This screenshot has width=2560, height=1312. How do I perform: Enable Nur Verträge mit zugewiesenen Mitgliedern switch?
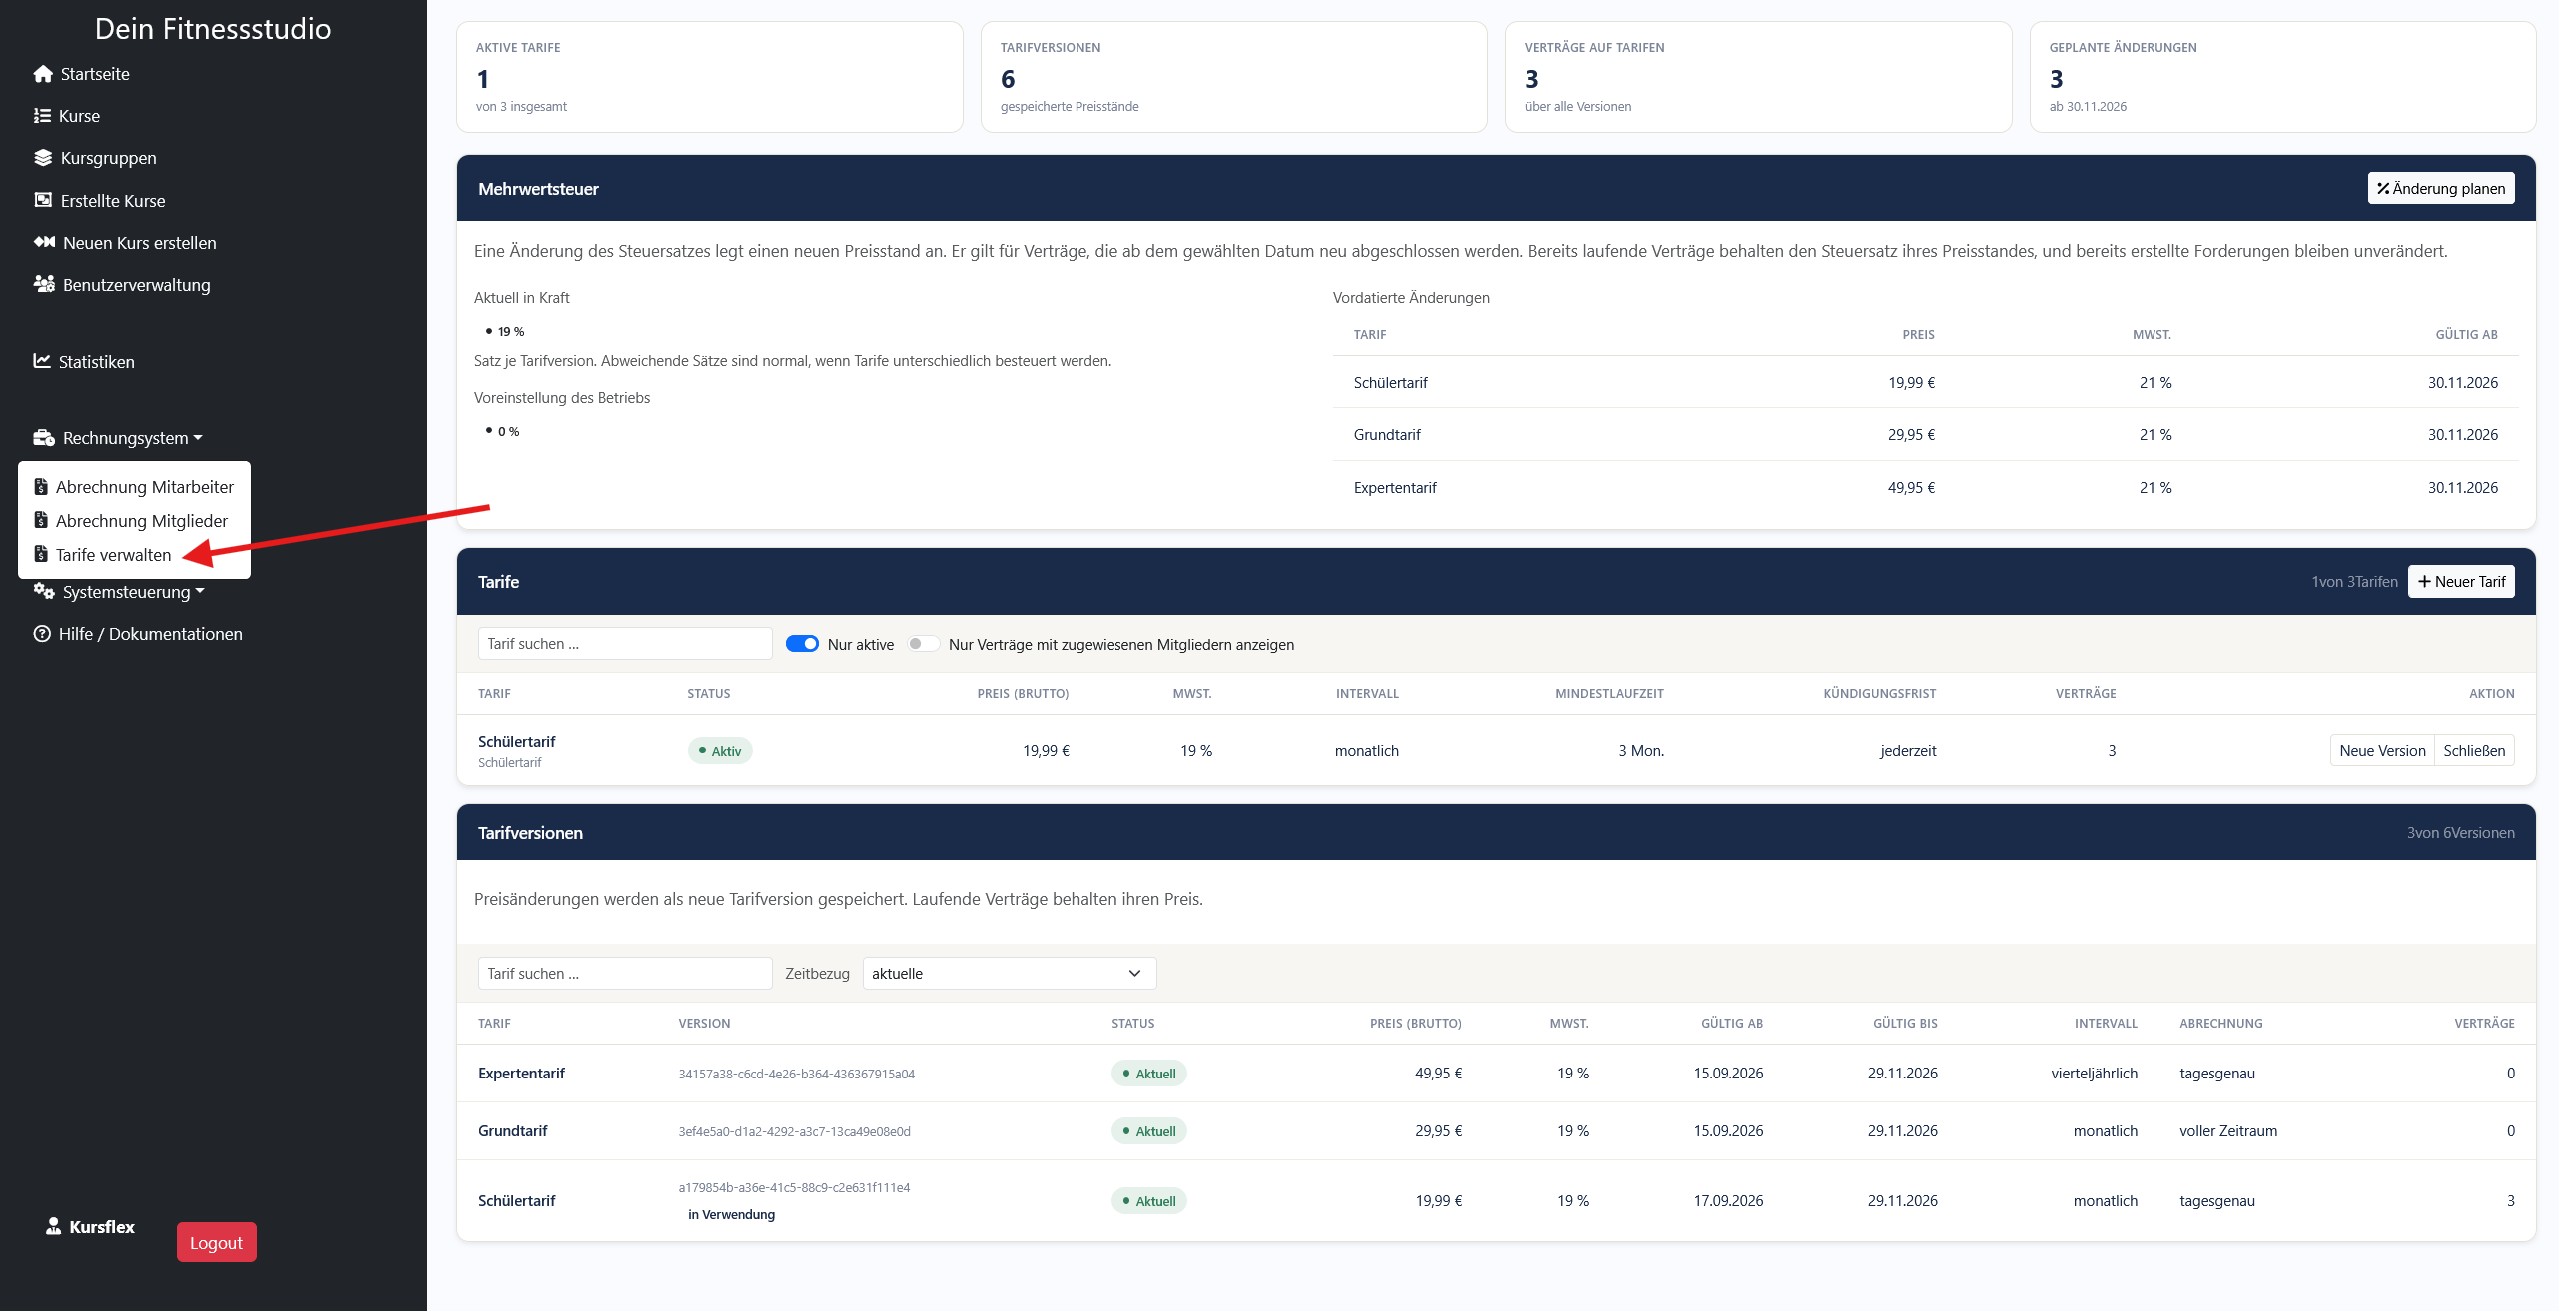tap(923, 644)
